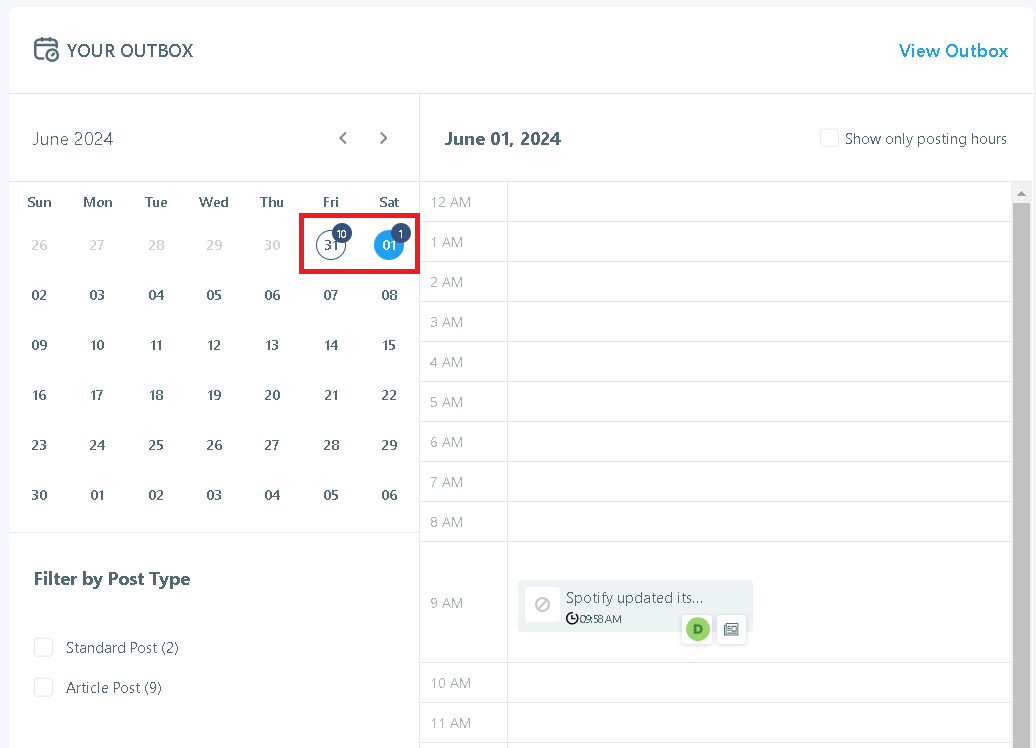Check the Standard Post (2) filter

tap(43, 647)
